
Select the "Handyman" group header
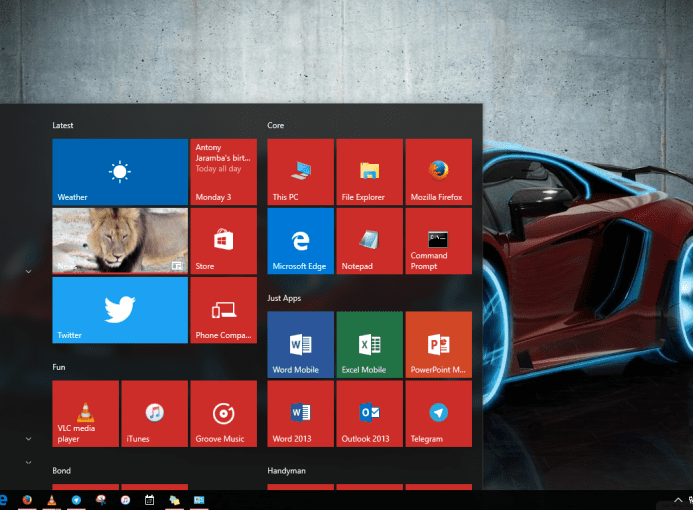click(286, 471)
